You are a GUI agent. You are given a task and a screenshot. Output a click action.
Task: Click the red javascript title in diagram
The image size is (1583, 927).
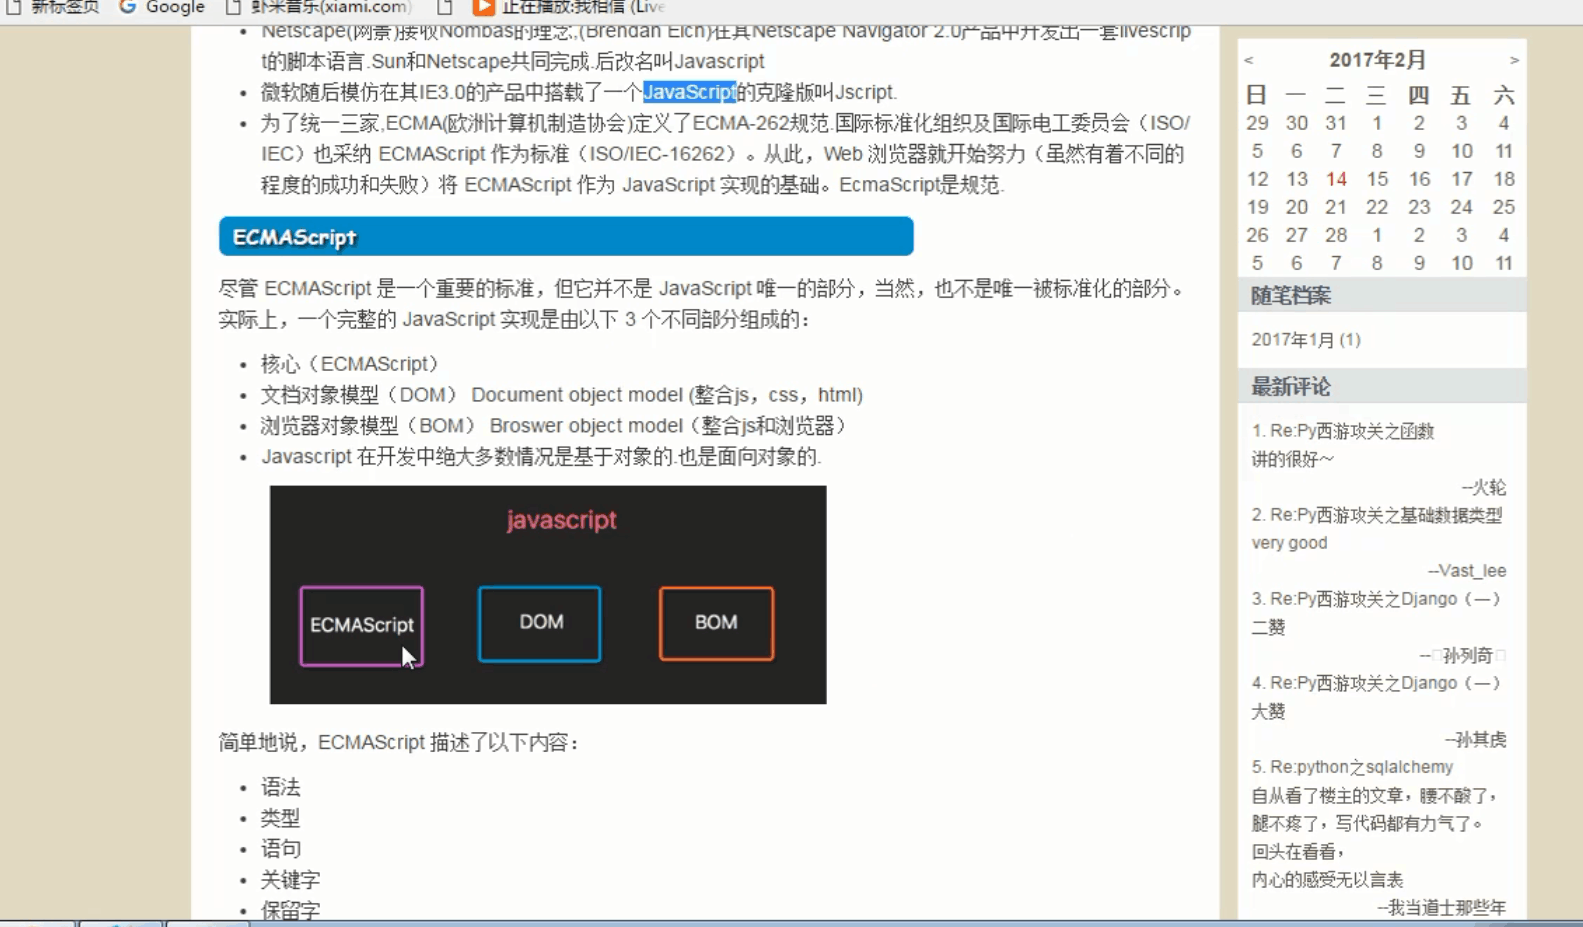(561, 520)
